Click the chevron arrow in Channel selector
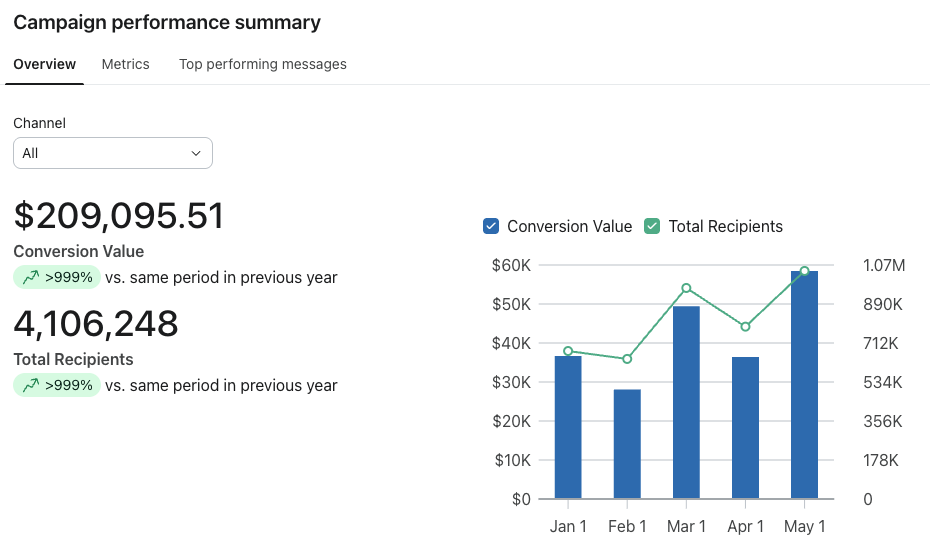This screenshot has height=553, width=930. point(196,153)
